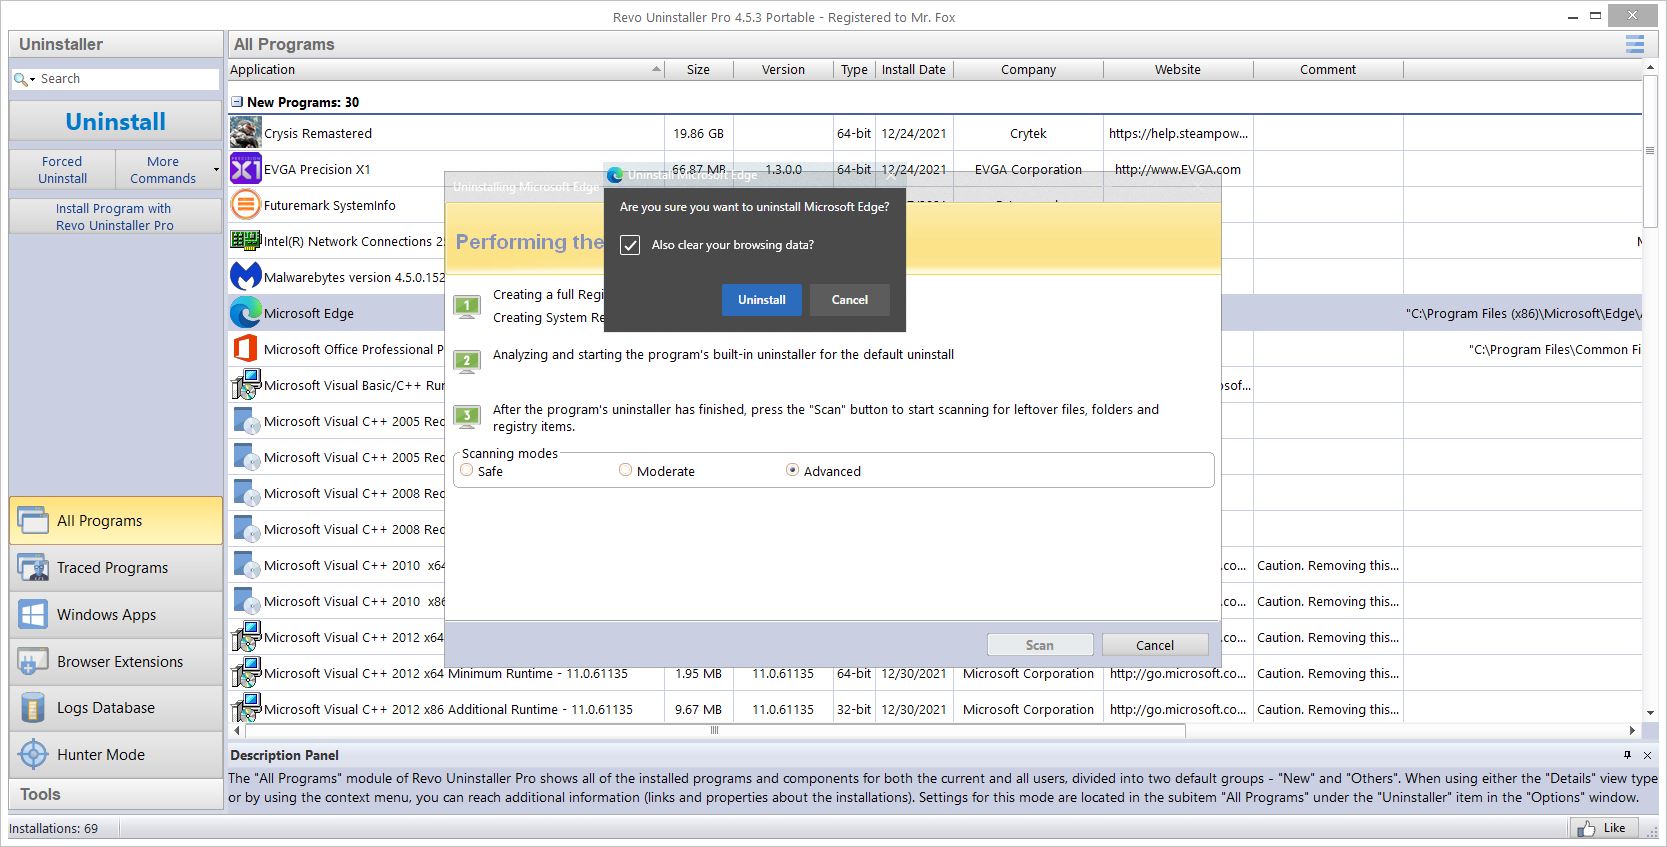Pin the Description Panel
1667x847 pixels.
click(1627, 755)
